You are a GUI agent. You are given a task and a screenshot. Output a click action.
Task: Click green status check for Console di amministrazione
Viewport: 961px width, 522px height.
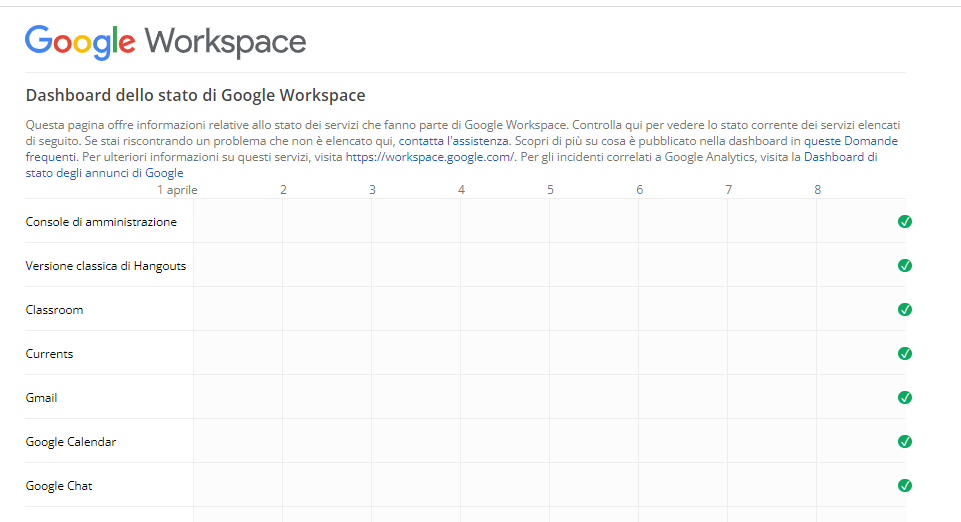(x=905, y=222)
